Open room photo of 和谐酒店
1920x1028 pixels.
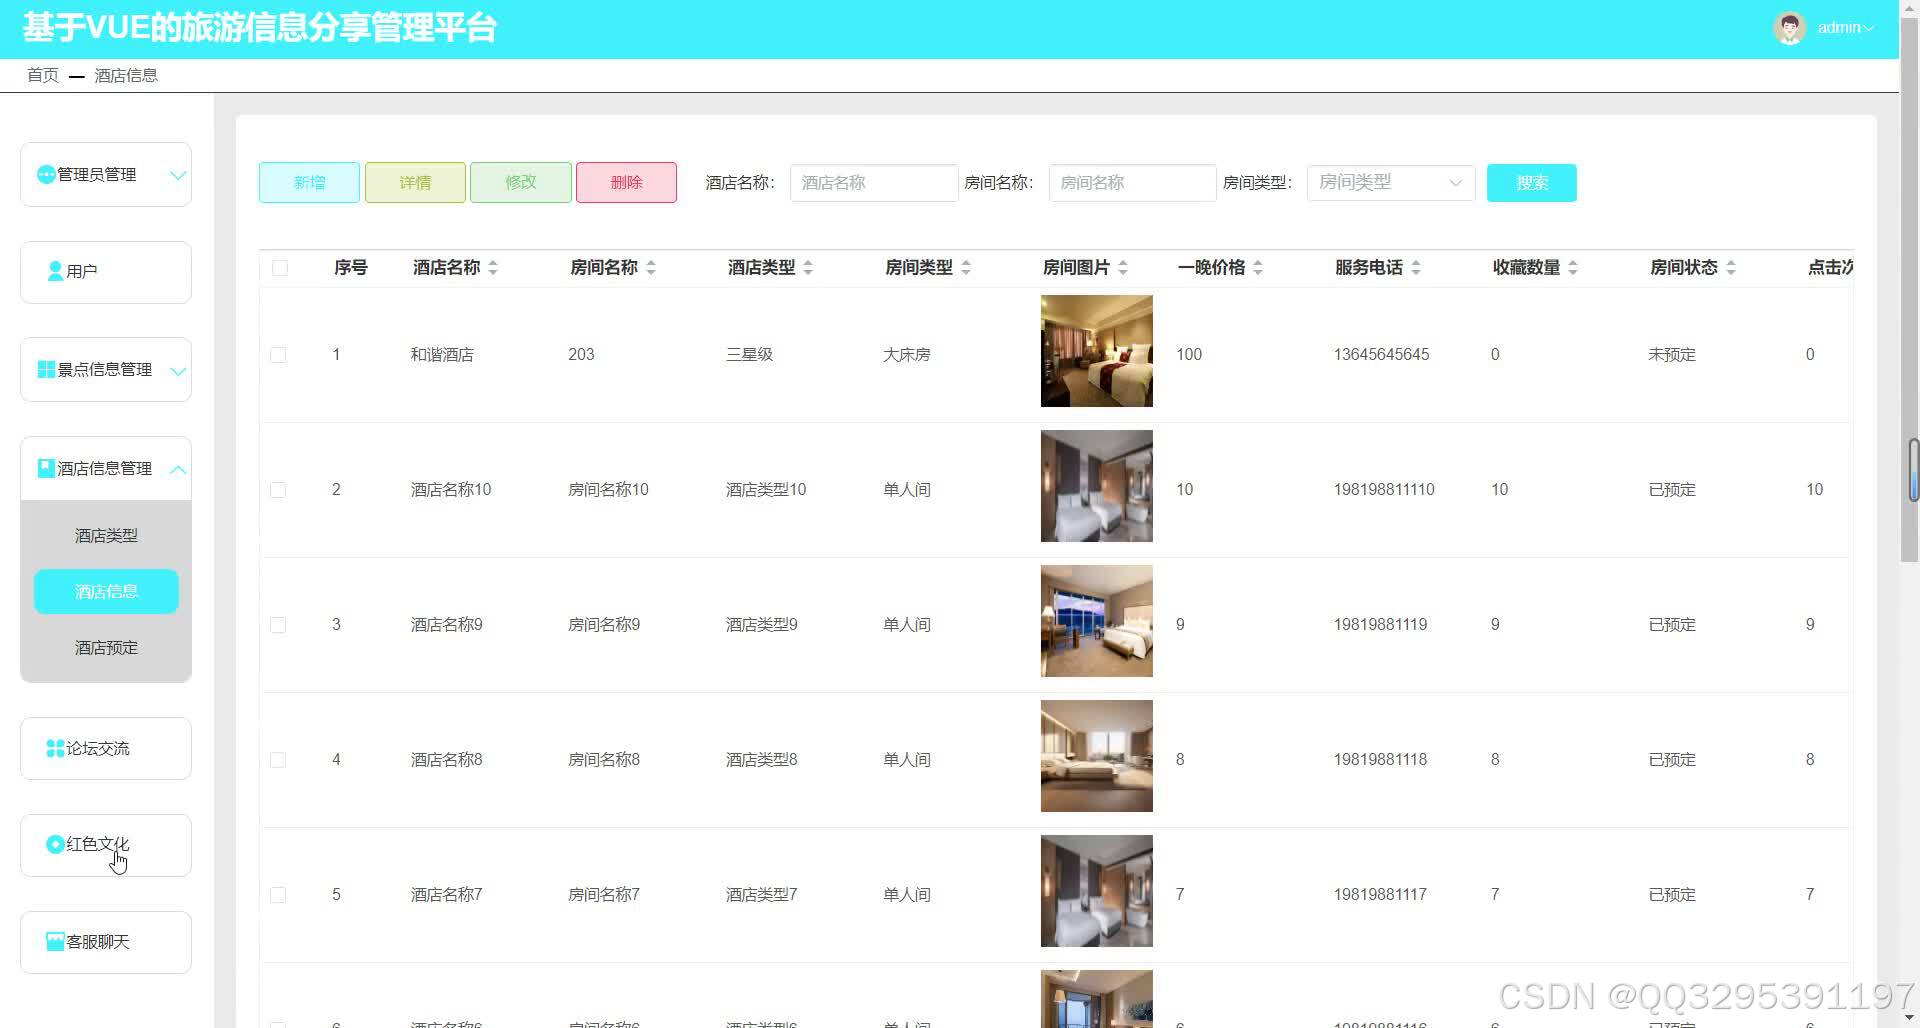click(x=1097, y=351)
